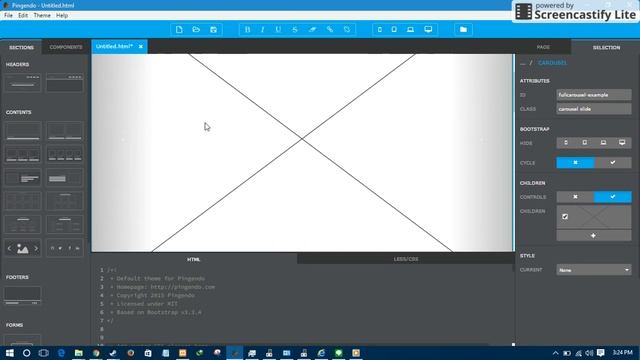Image resolution: width=640 pixels, height=360 pixels.
Task: Switch preview to phone view
Action: [x=380, y=29]
